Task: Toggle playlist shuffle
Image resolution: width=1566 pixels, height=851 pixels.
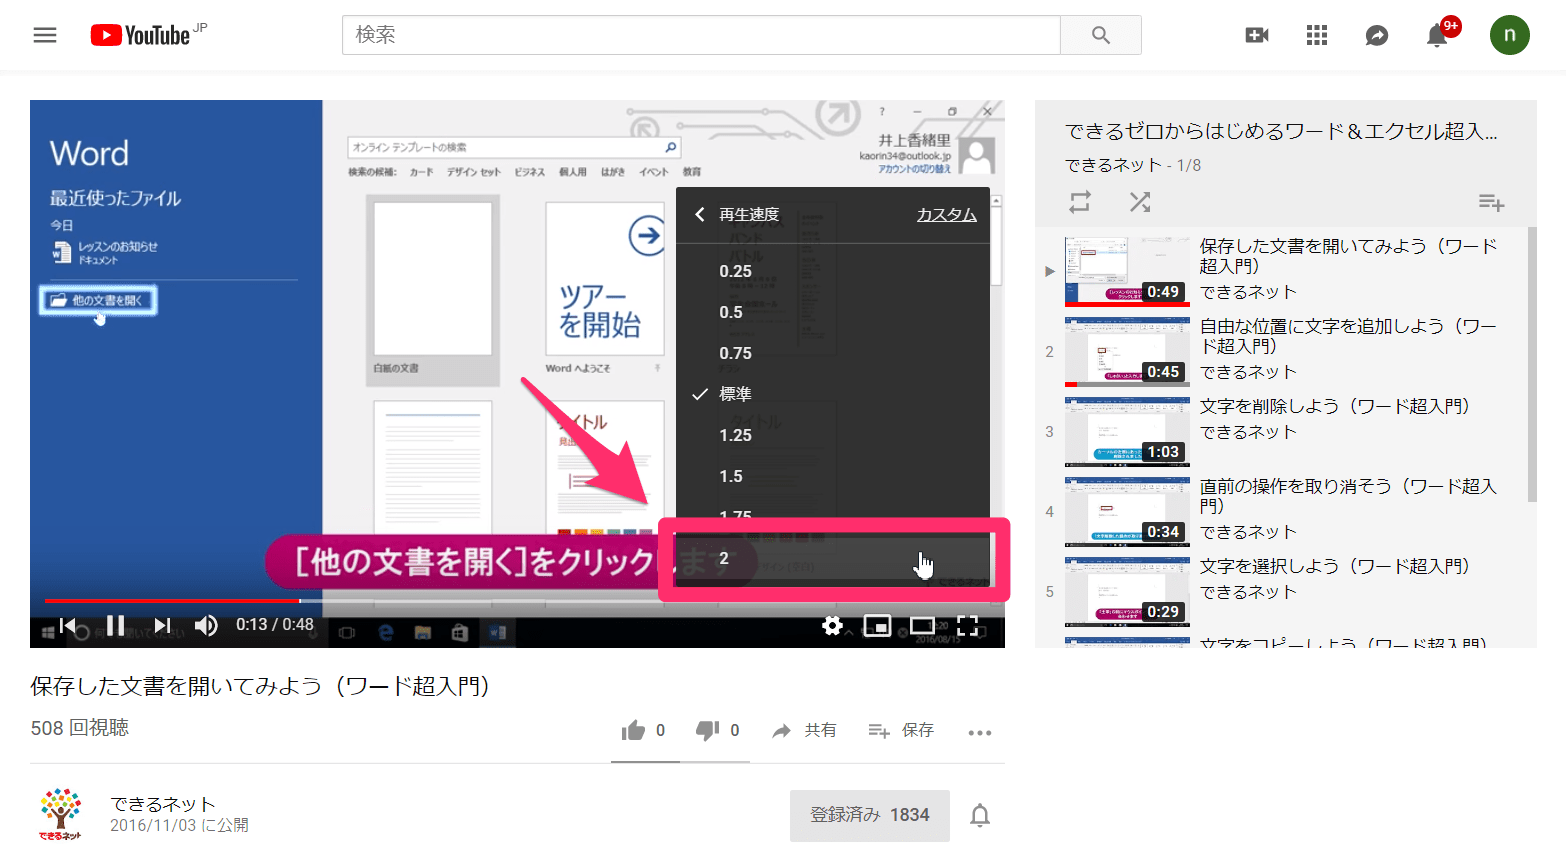Action: coord(1140,202)
